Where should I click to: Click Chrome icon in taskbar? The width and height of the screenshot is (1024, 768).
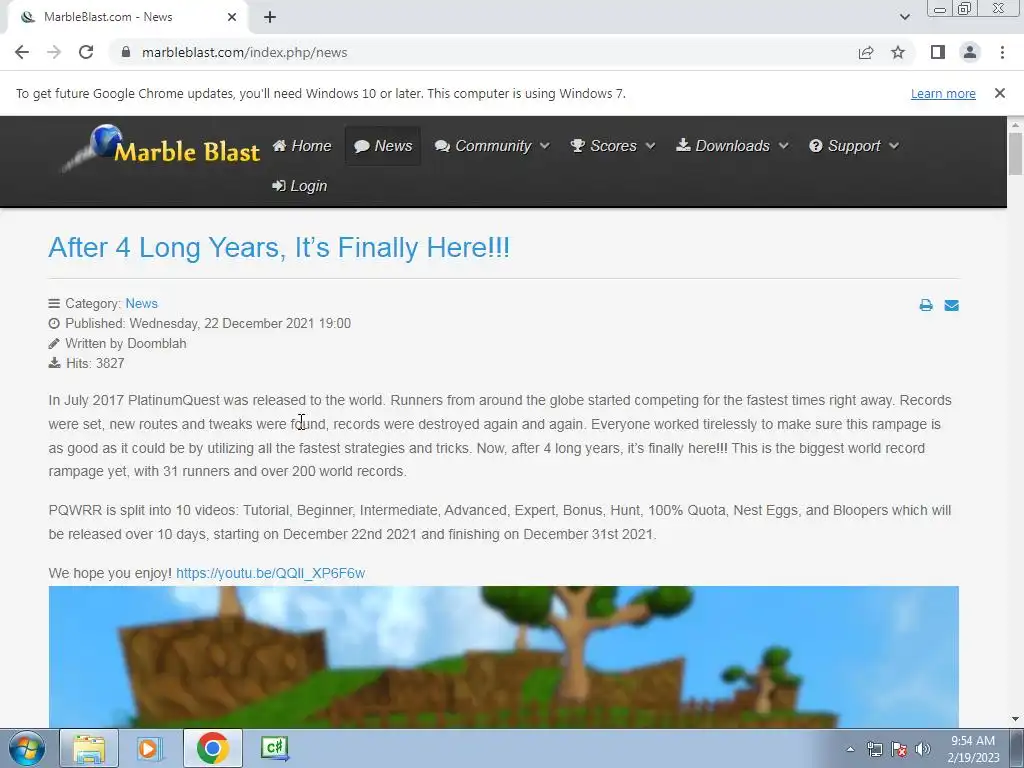point(212,748)
